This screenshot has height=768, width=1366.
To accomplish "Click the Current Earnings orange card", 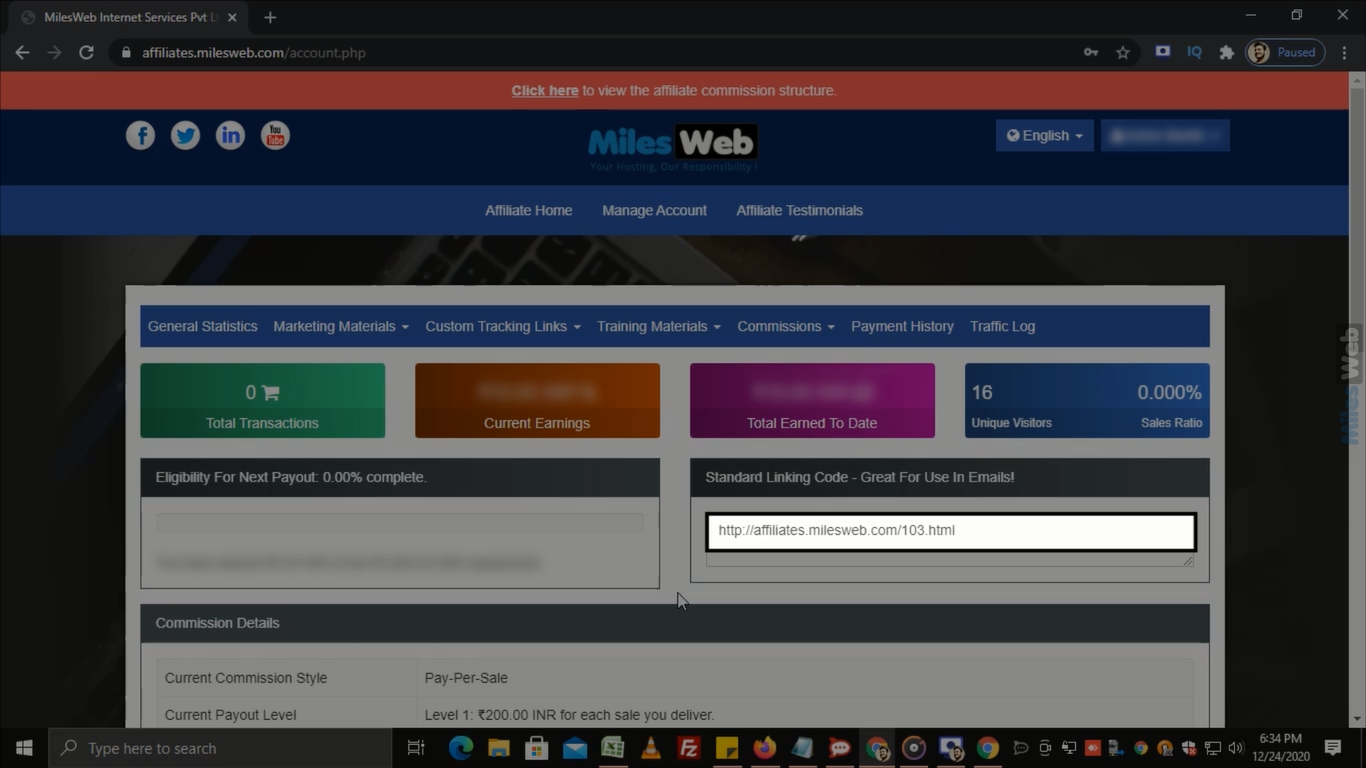I will point(537,400).
